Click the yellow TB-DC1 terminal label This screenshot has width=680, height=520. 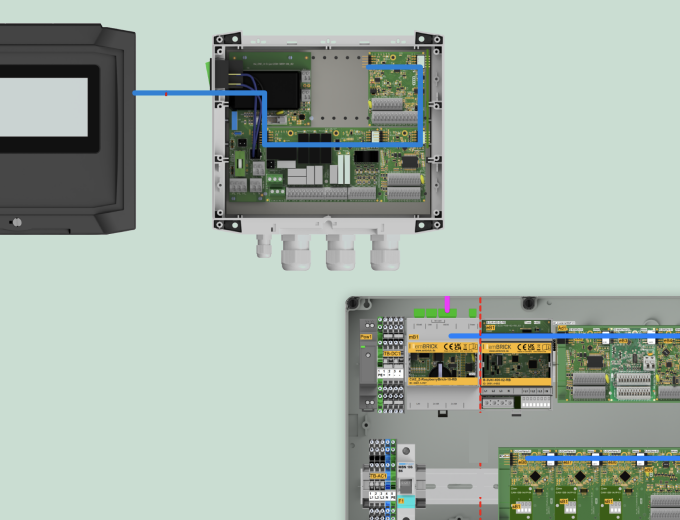[x=393, y=355]
